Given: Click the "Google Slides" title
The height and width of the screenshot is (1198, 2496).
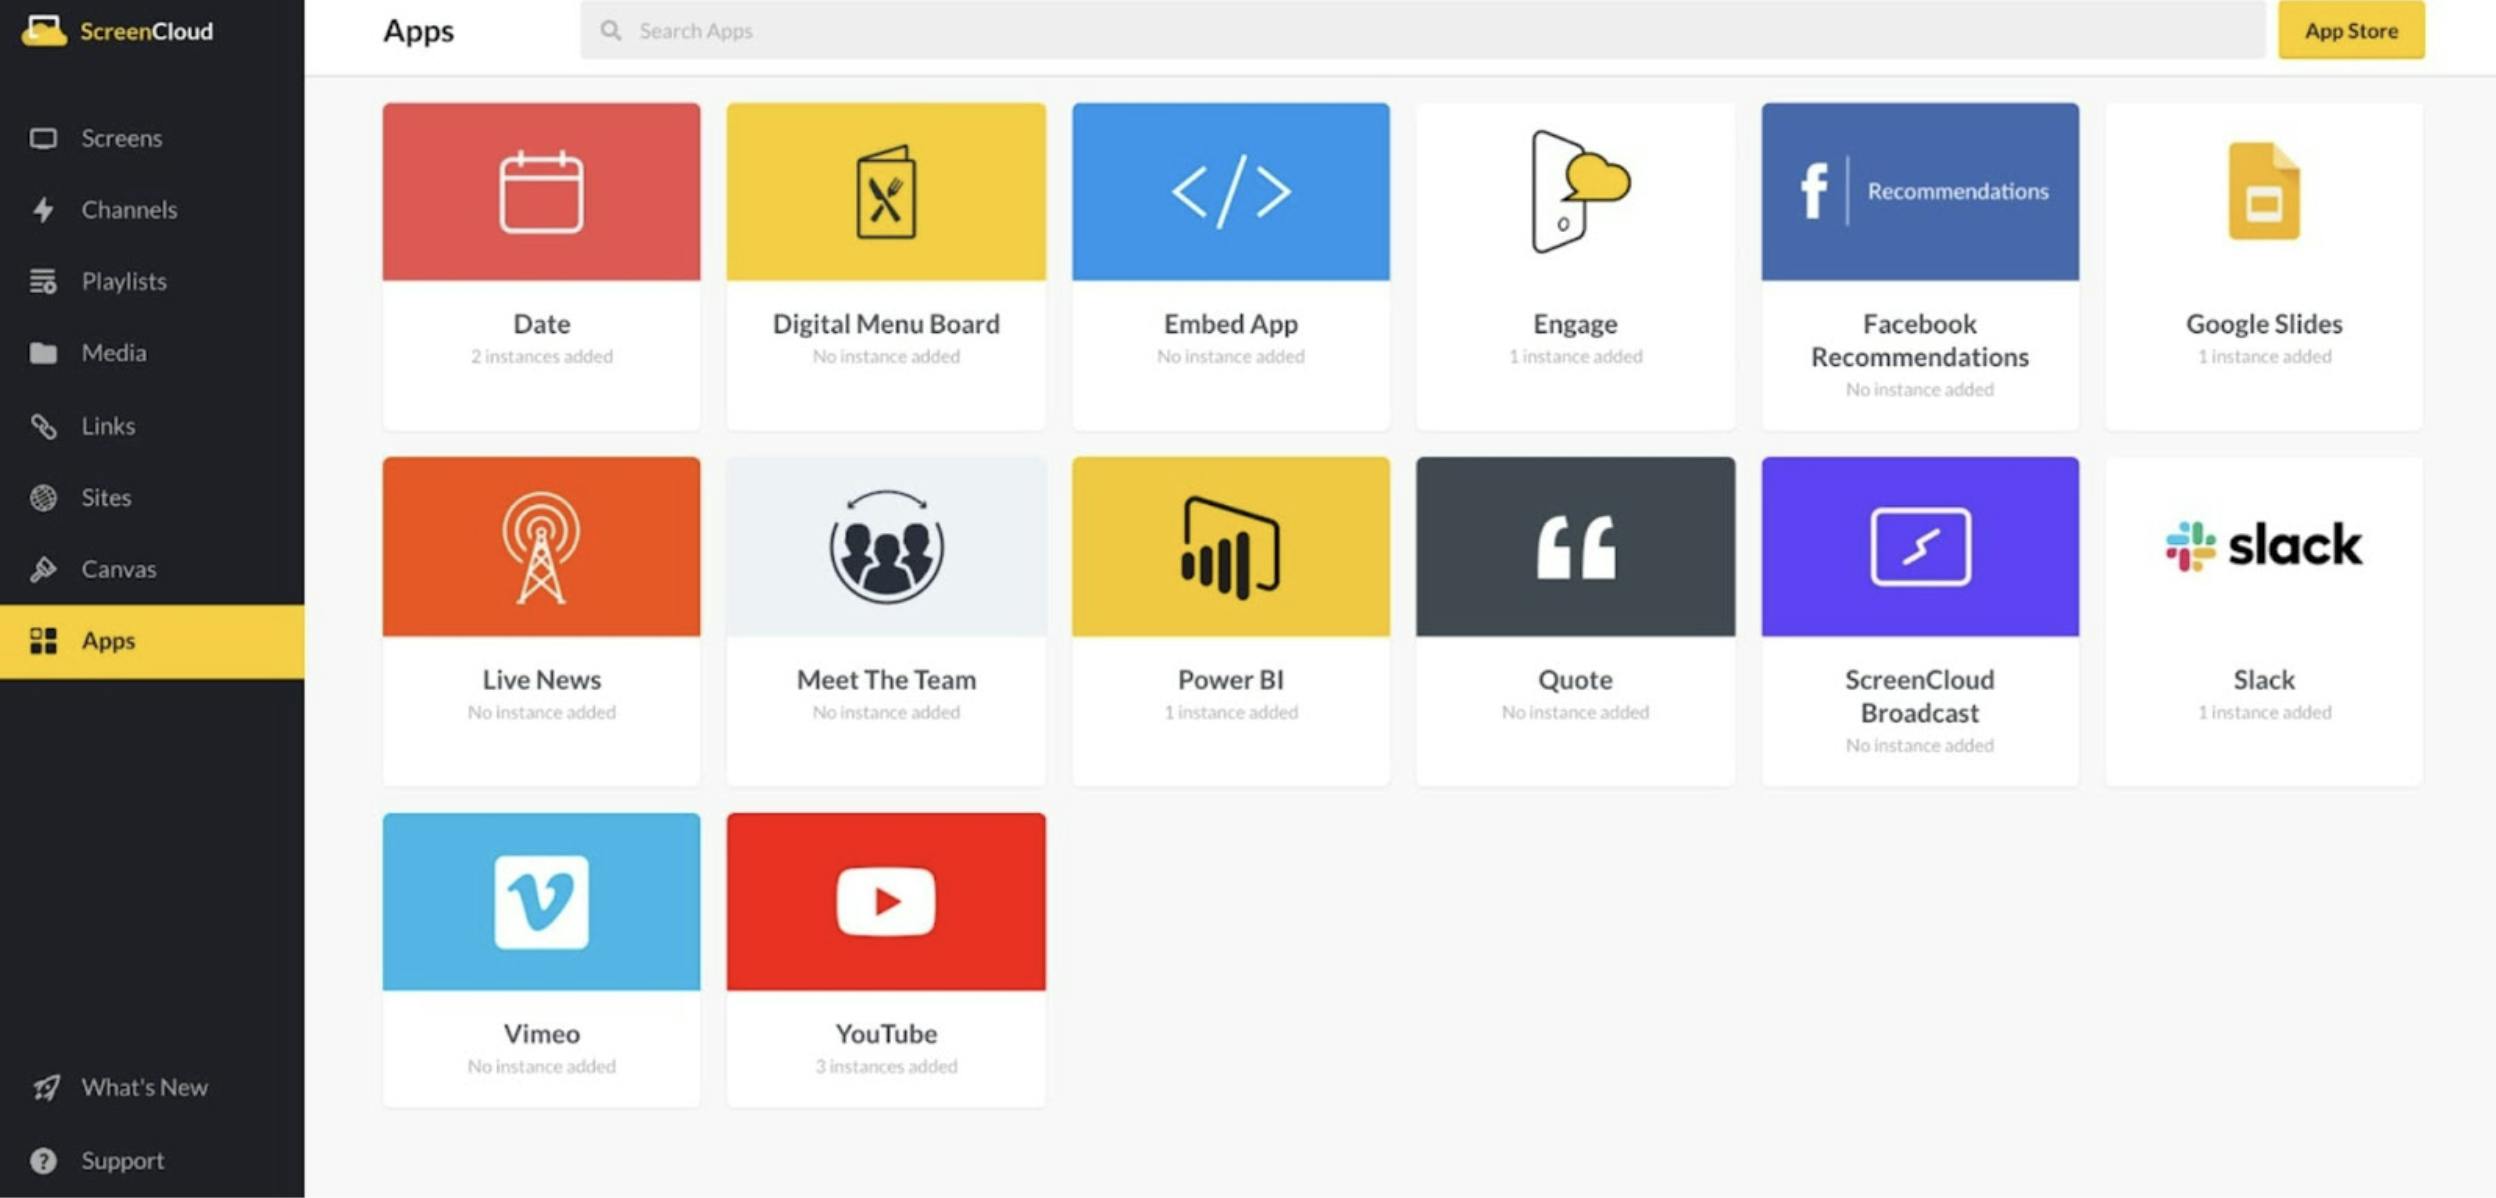Looking at the screenshot, I should tap(2264, 324).
